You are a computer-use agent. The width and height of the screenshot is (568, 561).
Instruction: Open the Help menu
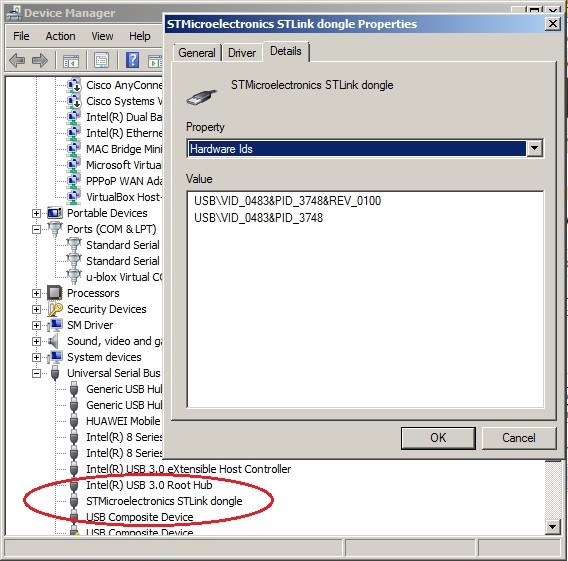[140, 36]
